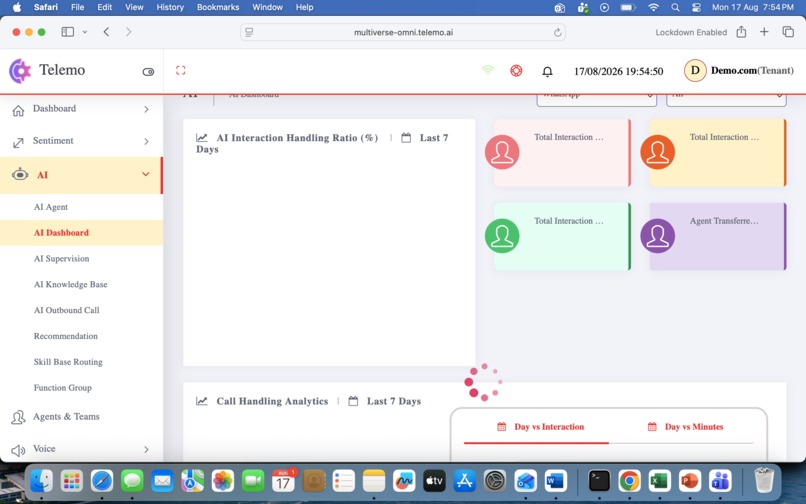806x504 pixels.
Task: Open the Recommendation submenu item
Action: pos(66,336)
